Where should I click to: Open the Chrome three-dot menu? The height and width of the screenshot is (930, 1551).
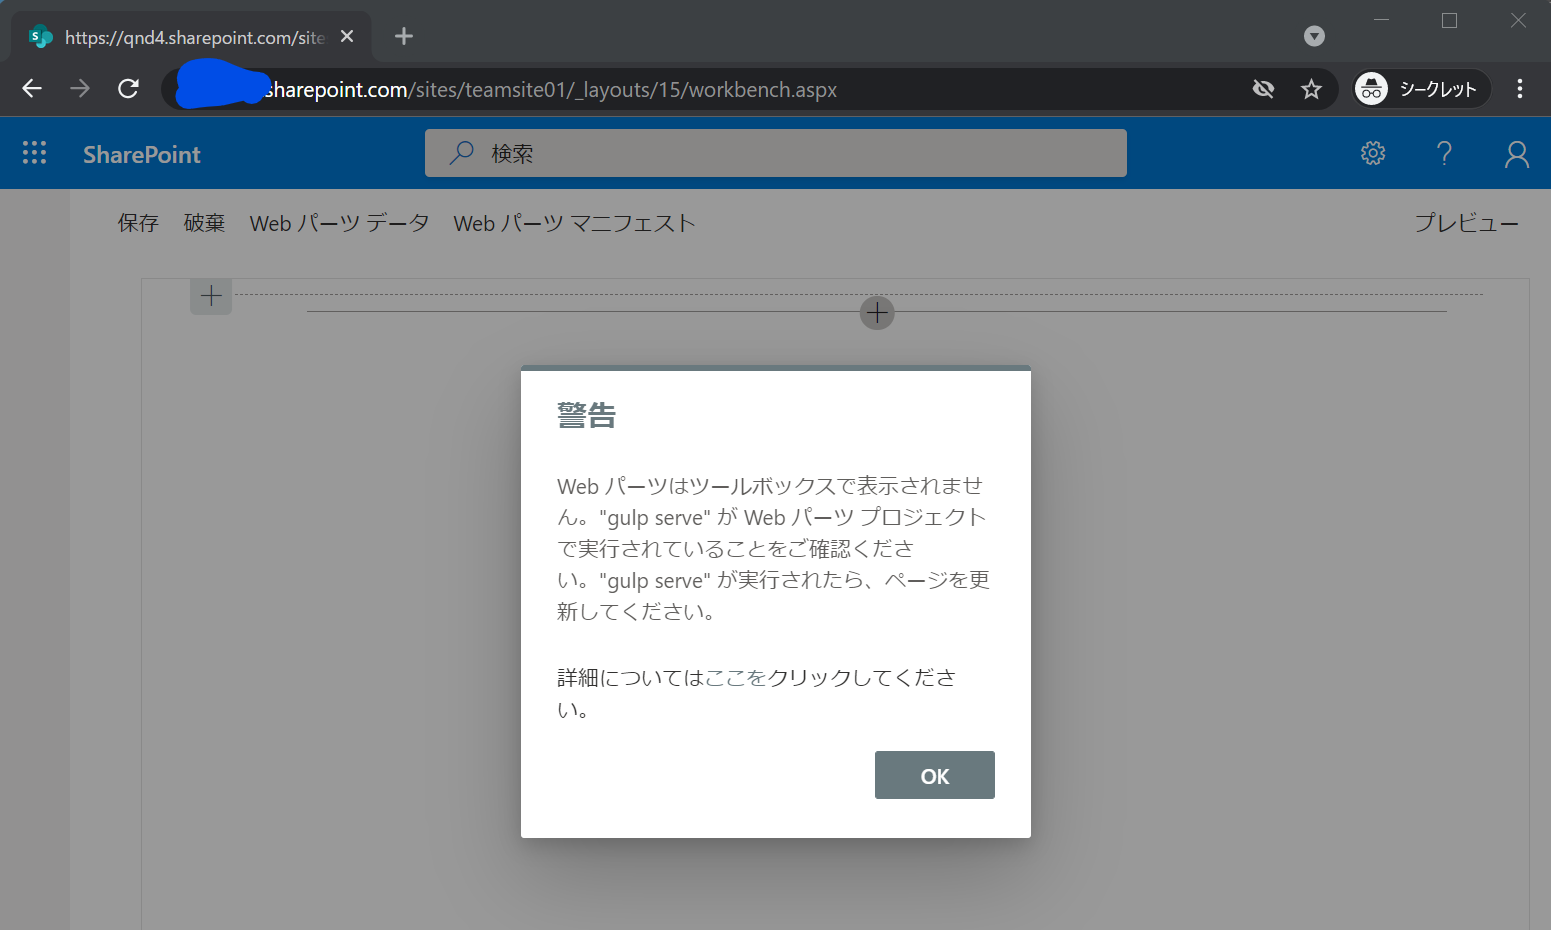(x=1520, y=89)
